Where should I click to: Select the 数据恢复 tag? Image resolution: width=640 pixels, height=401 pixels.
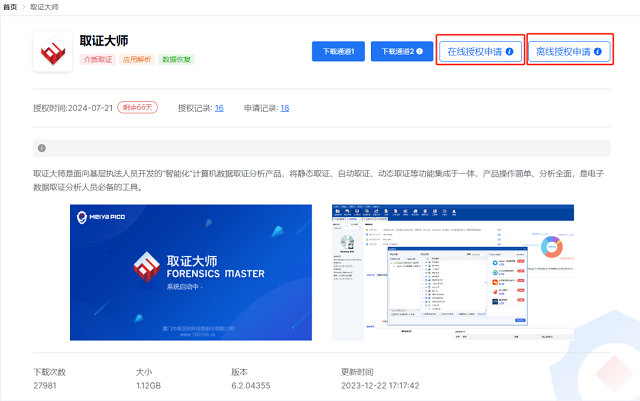(176, 59)
